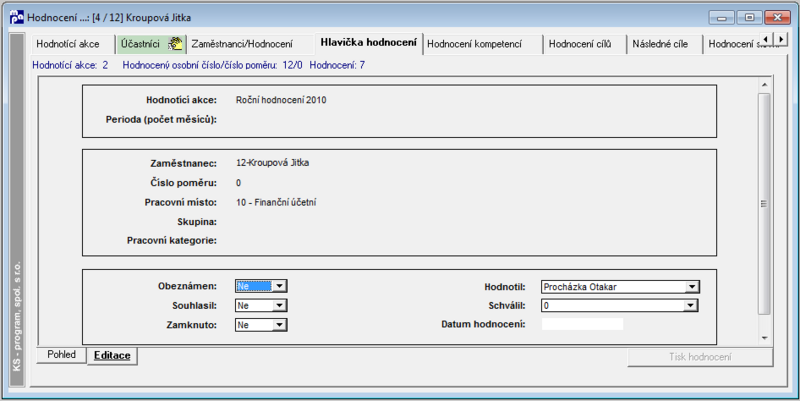Minimize the Hodnocení window
Viewport: 800px width, 401px height.
[x=721, y=17]
